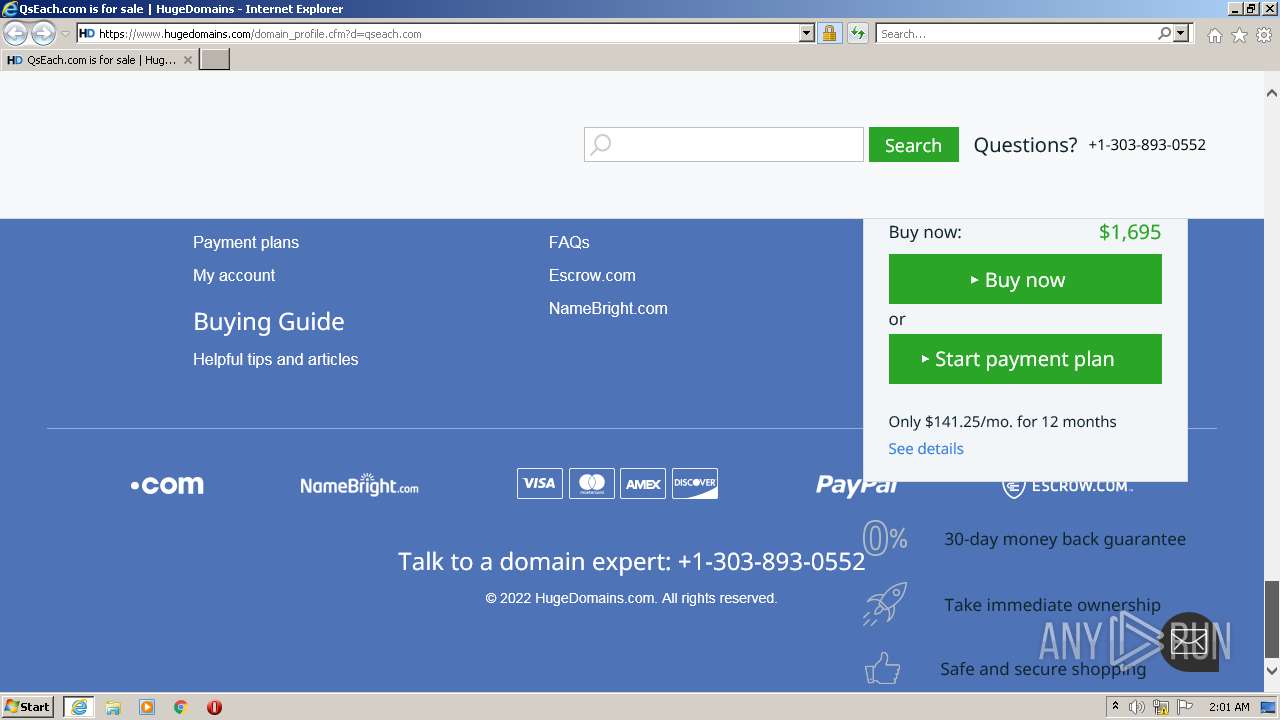Click the HugeDomains domain search field
The width and height of the screenshot is (1280, 720).
click(724, 145)
